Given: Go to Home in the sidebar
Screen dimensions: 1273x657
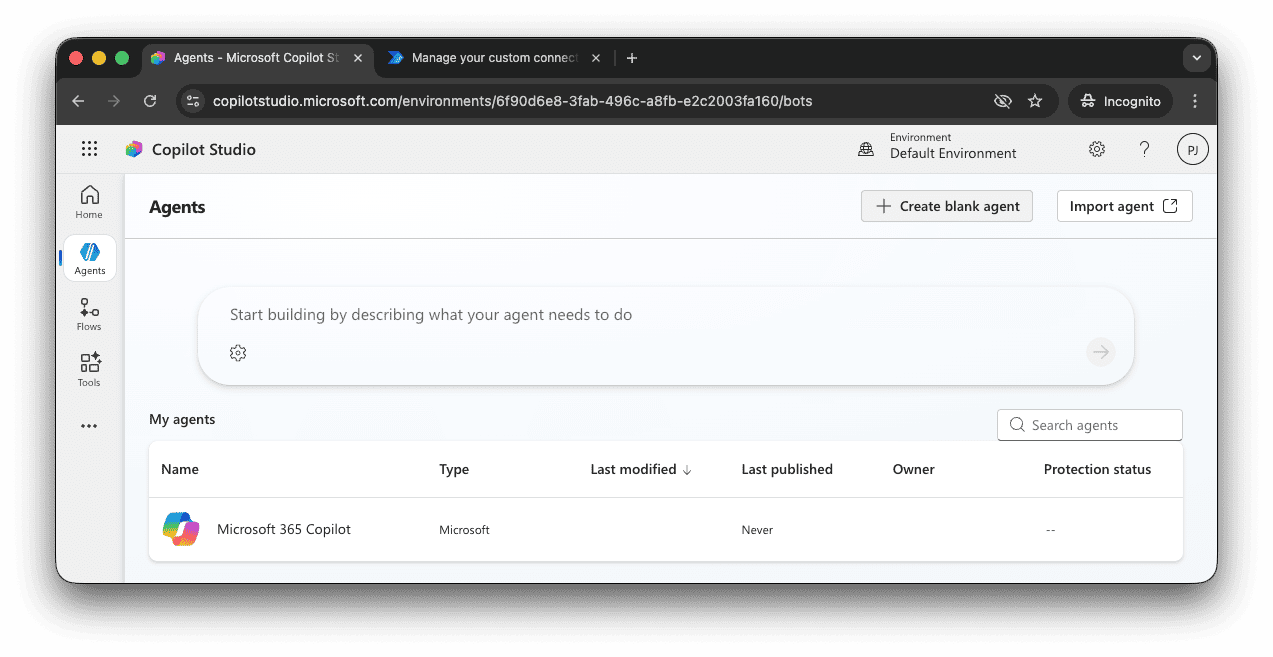Looking at the screenshot, I should pos(89,201).
